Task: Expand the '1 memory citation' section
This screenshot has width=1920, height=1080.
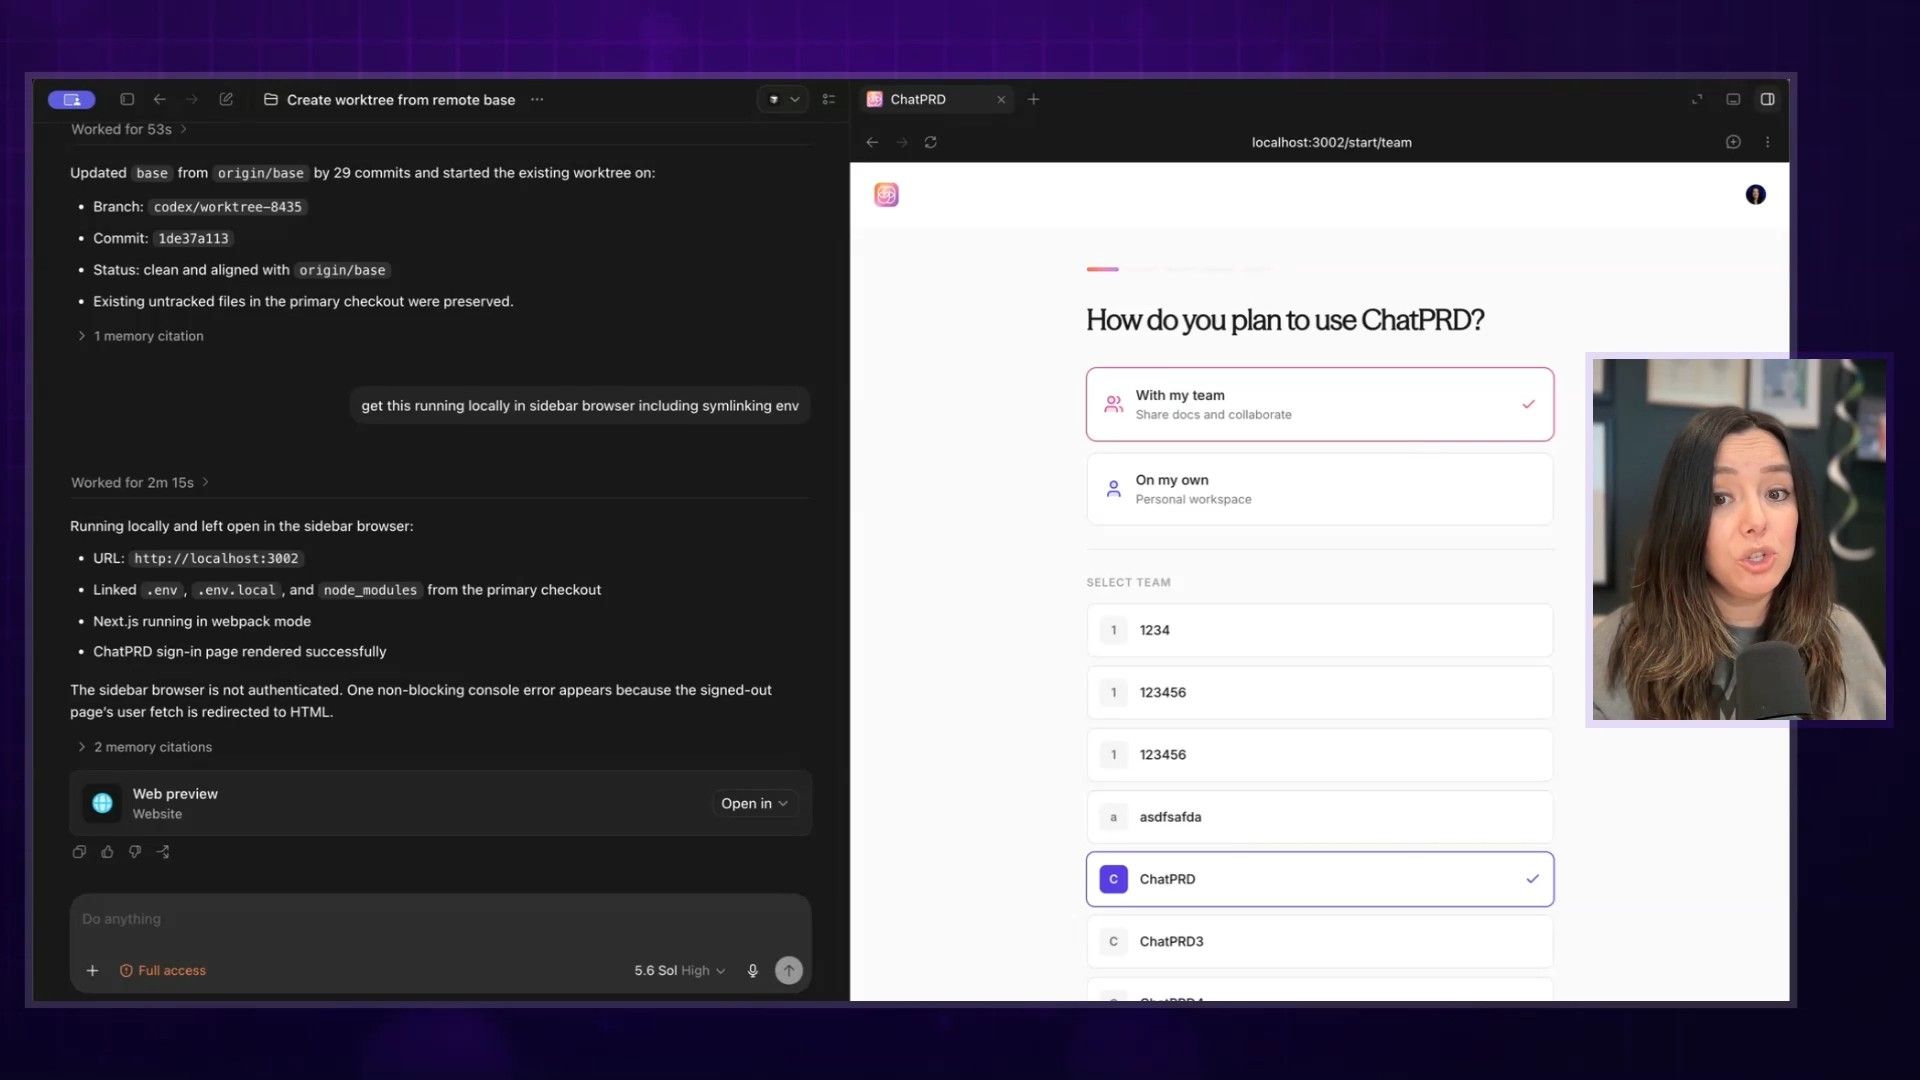Action: [140, 336]
